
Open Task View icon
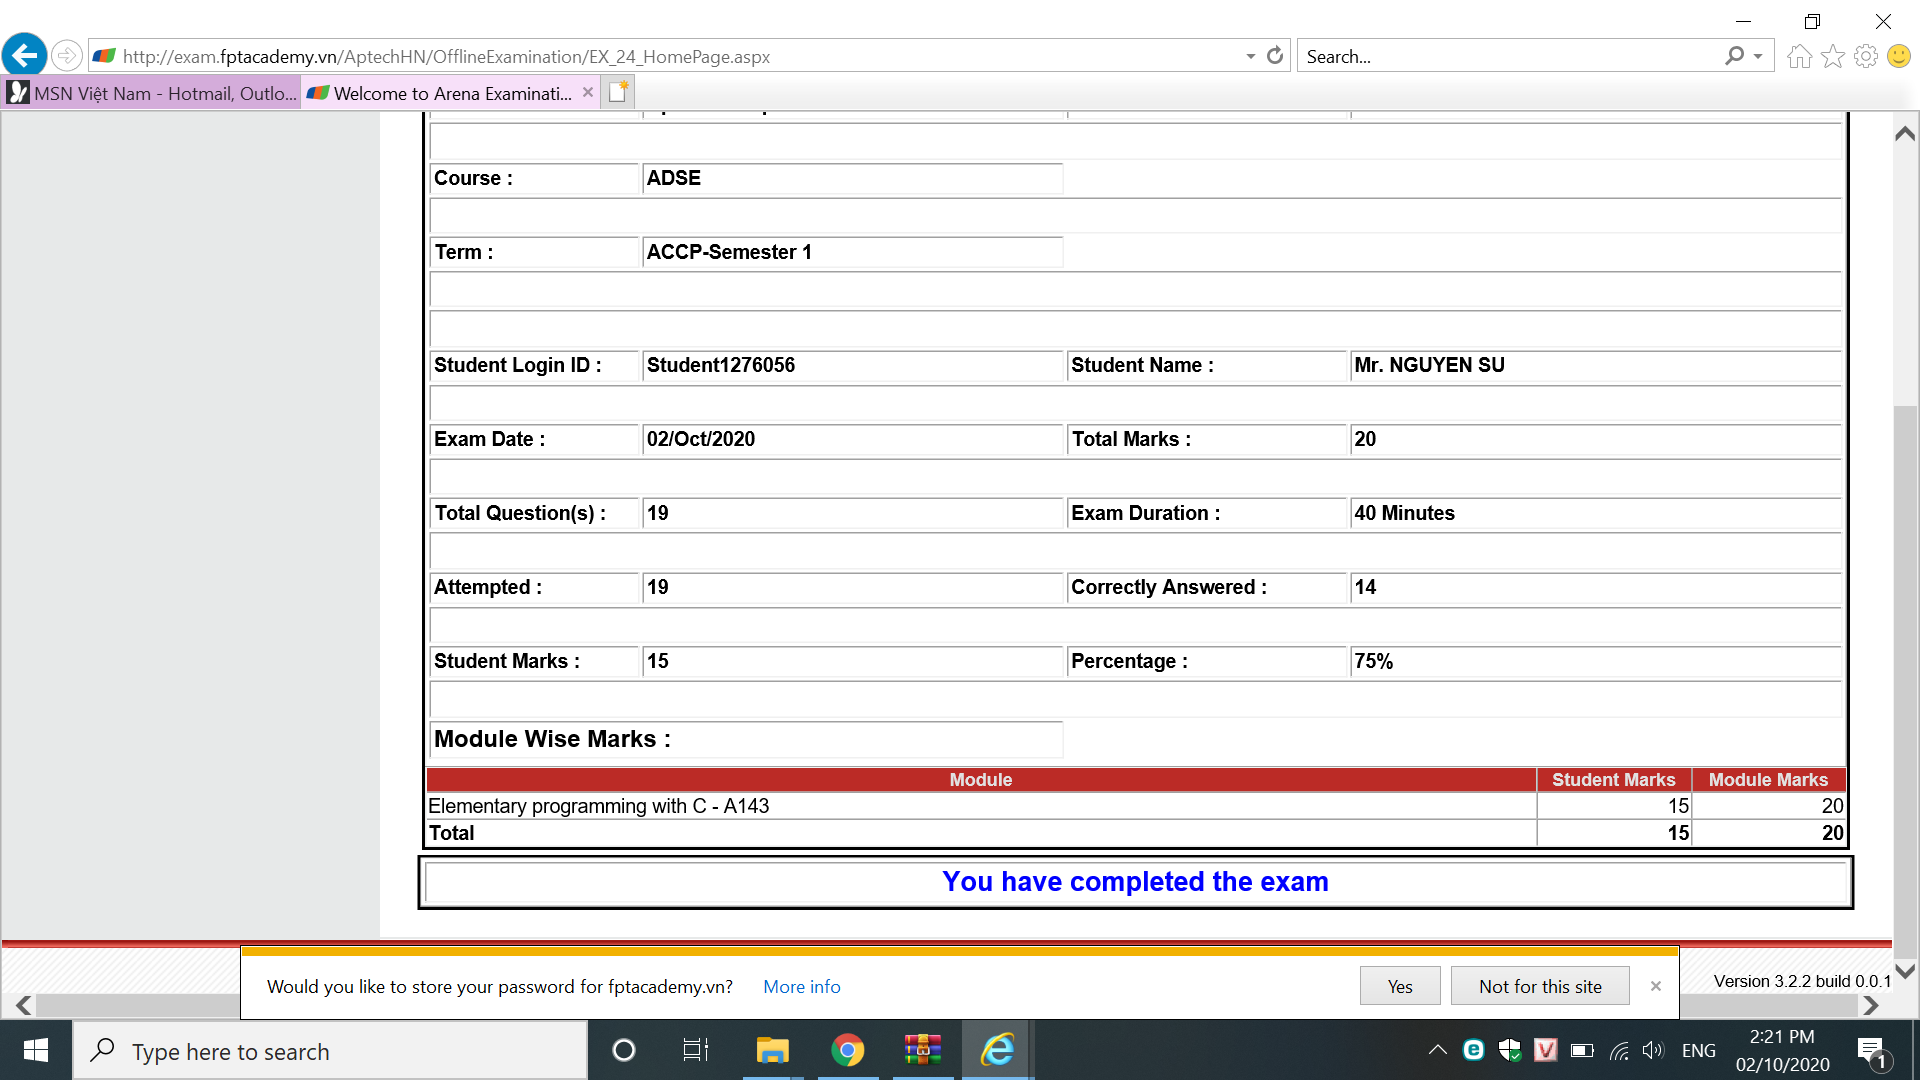click(x=695, y=1050)
